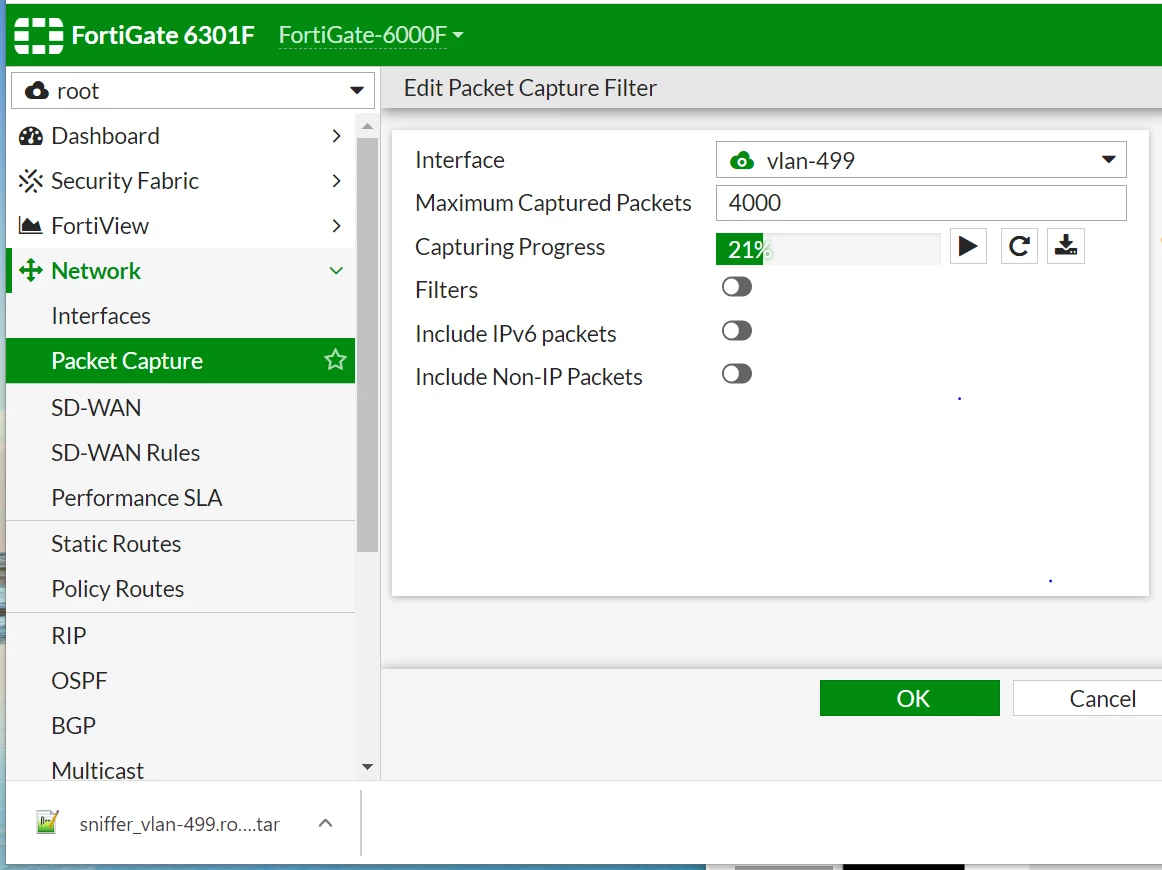Open the BGP menu item
Screen dimensions: 1162x870
(180, 725)
